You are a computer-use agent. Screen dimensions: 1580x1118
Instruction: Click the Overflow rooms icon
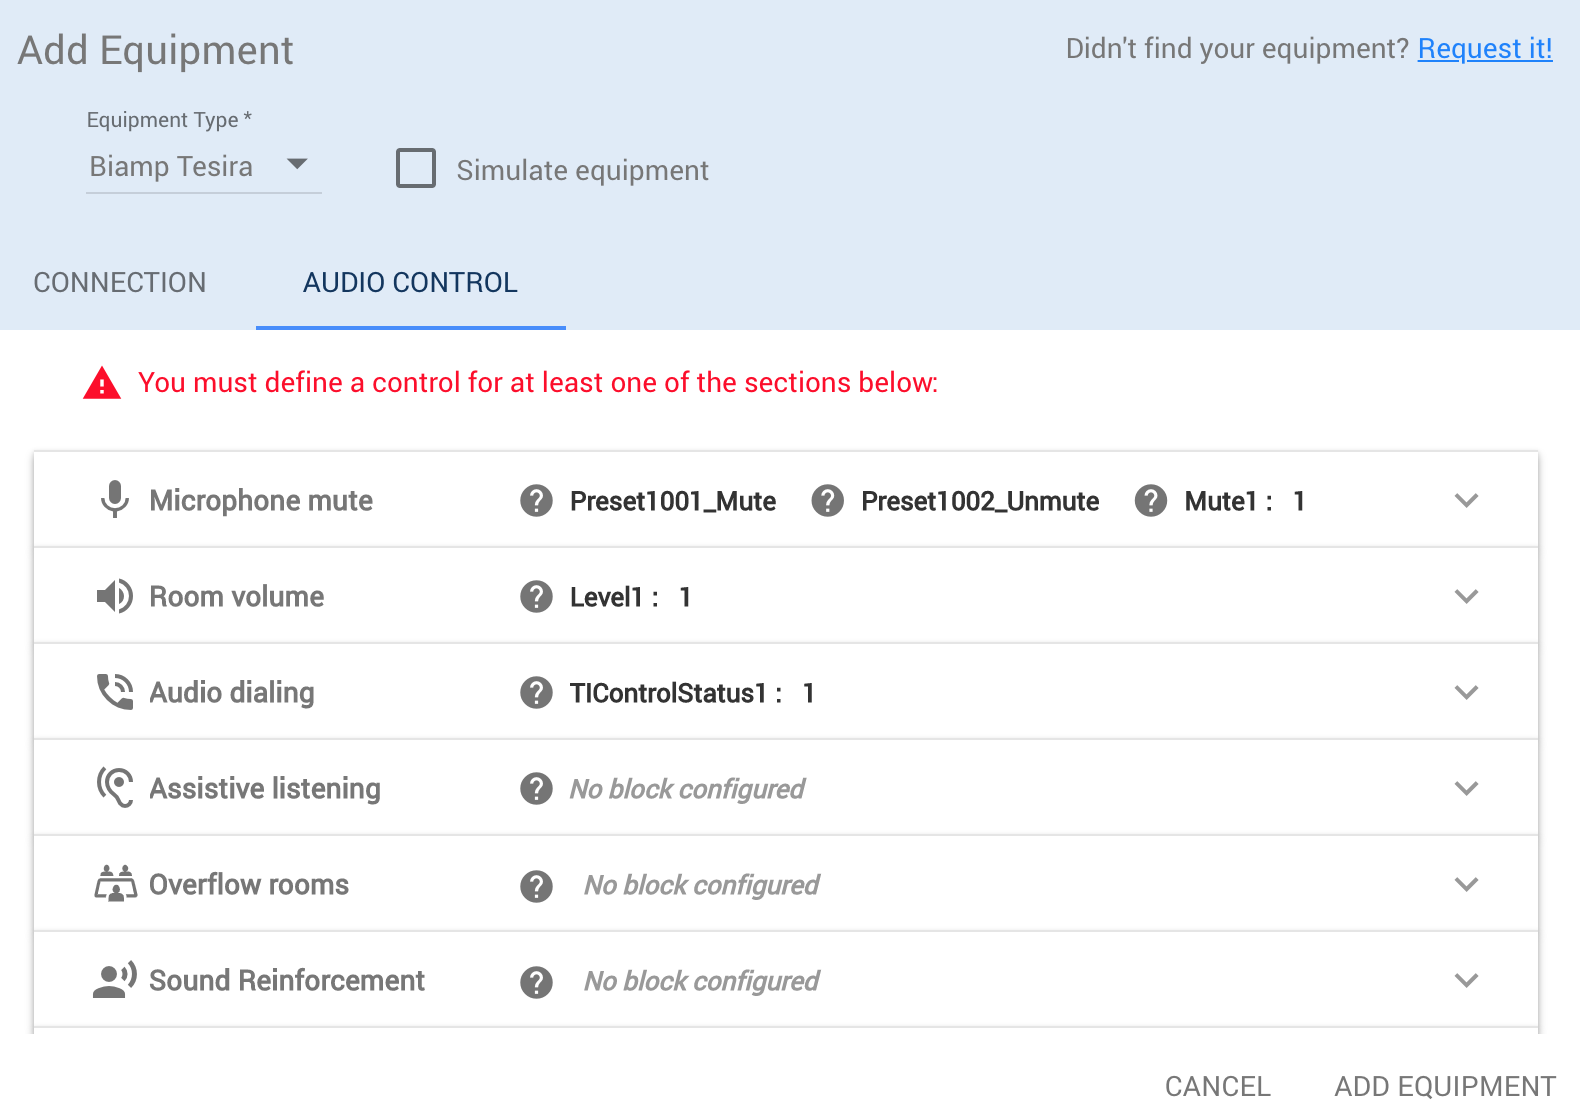pos(116,883)
